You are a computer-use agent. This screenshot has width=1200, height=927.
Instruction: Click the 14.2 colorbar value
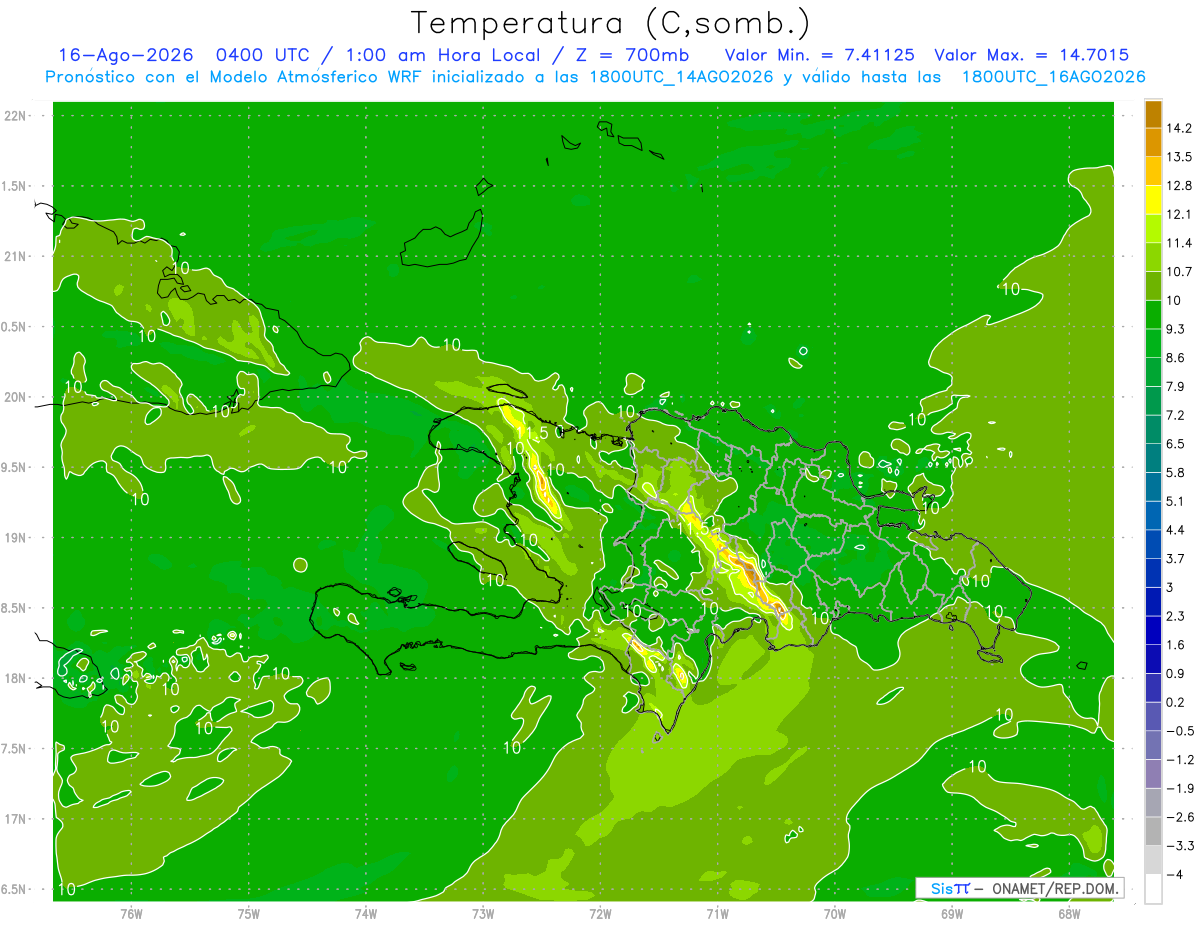pyautogui.click(x=1178, y=128)
